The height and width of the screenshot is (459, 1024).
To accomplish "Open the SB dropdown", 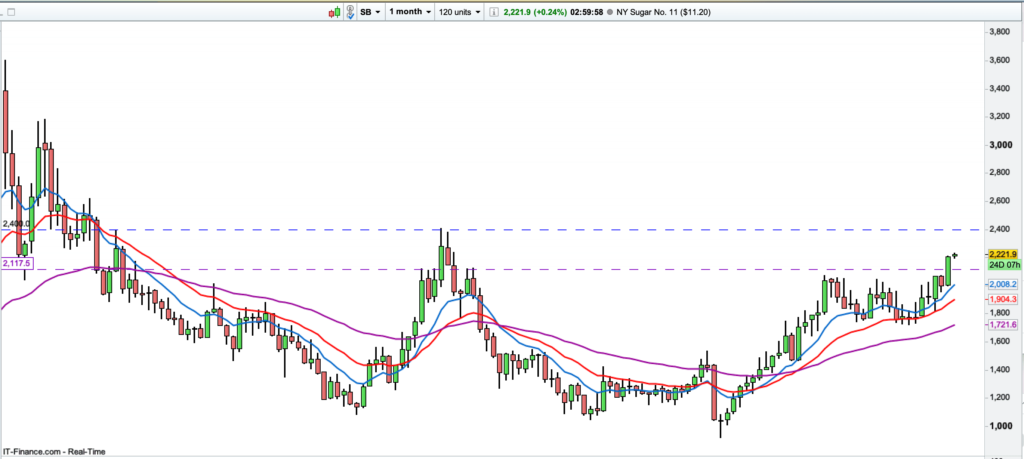I will (x=370, y=11).
